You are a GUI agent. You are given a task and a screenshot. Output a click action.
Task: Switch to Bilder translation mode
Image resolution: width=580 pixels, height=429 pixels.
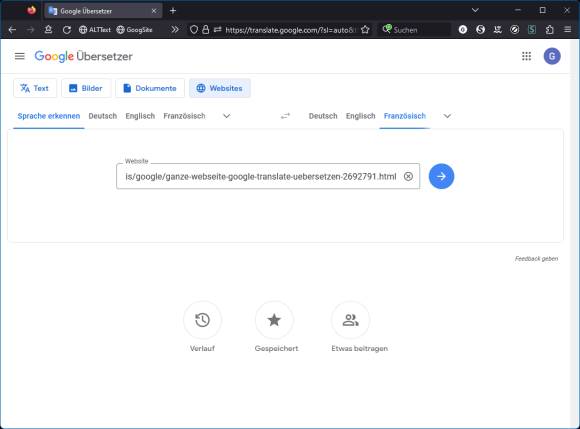pyautogui.click(x=86, y=88)
